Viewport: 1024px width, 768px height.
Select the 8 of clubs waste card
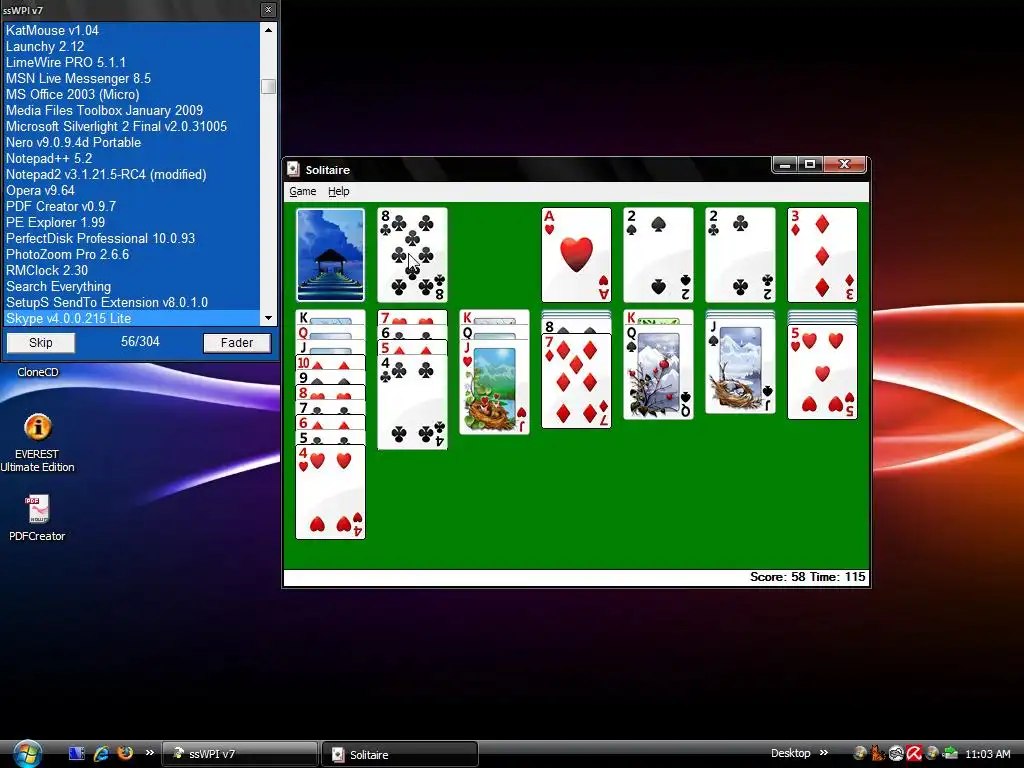(x=412, y=255)
